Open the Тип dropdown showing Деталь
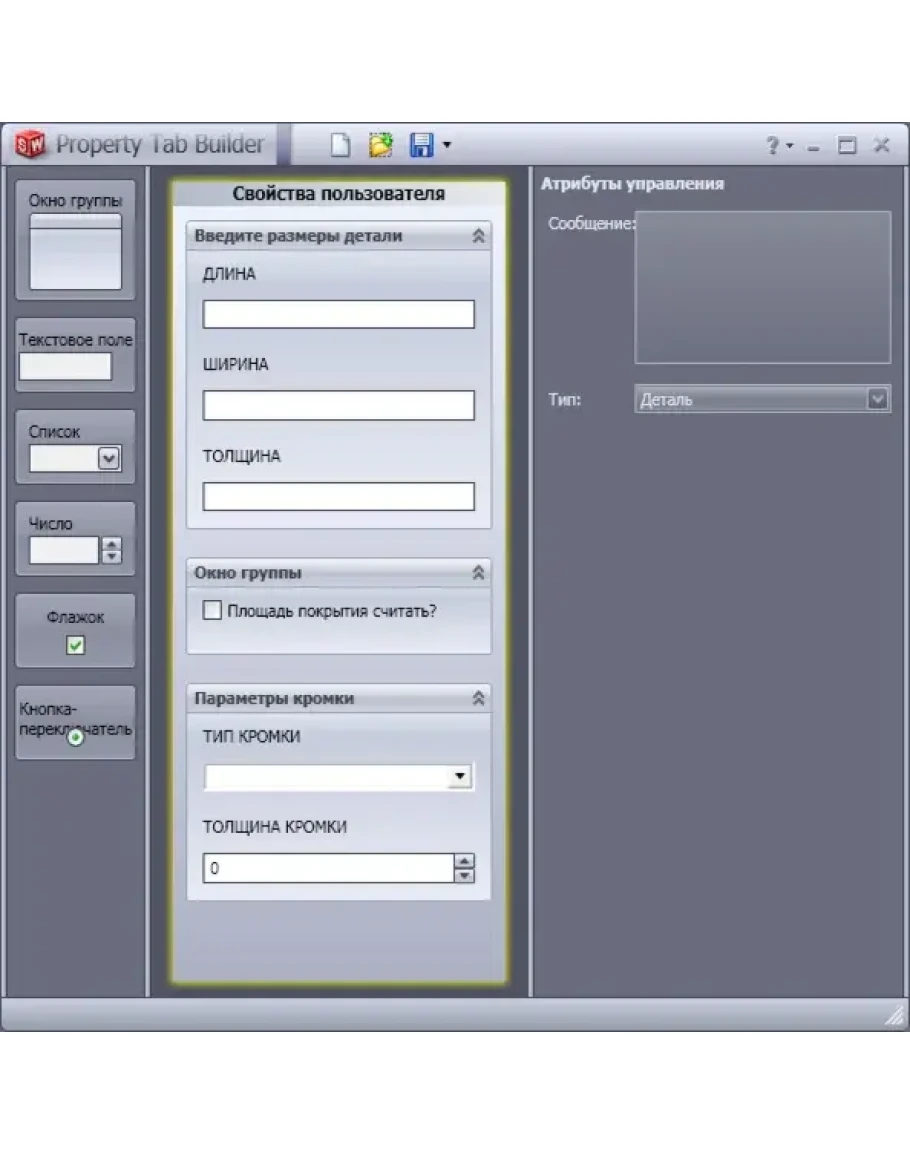 point(877,399)
